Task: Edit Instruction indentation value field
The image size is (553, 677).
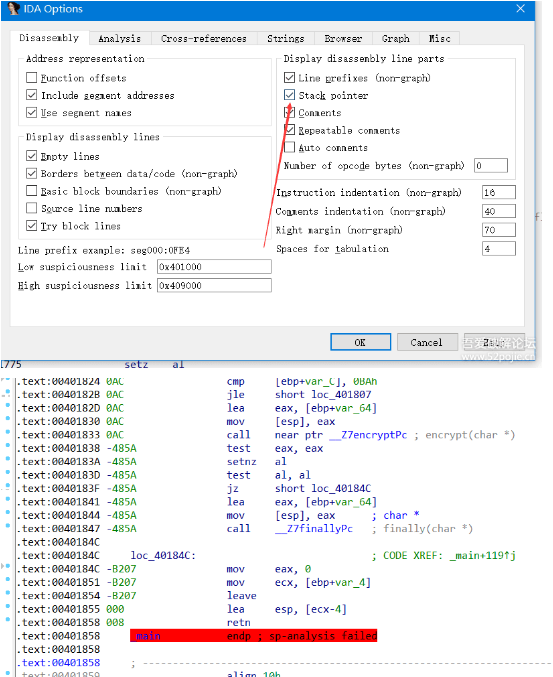Action: click(x=499, y=192)
